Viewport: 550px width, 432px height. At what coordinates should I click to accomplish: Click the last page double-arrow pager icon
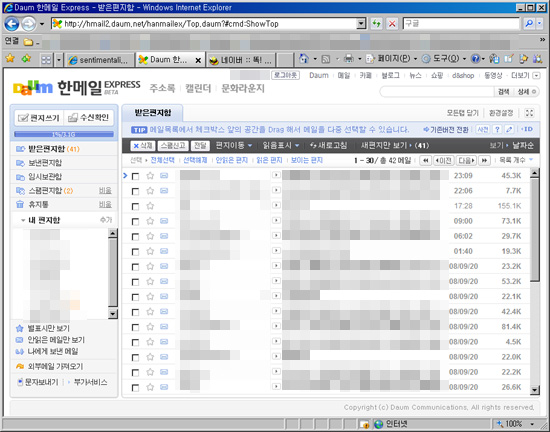click(484, 161)
